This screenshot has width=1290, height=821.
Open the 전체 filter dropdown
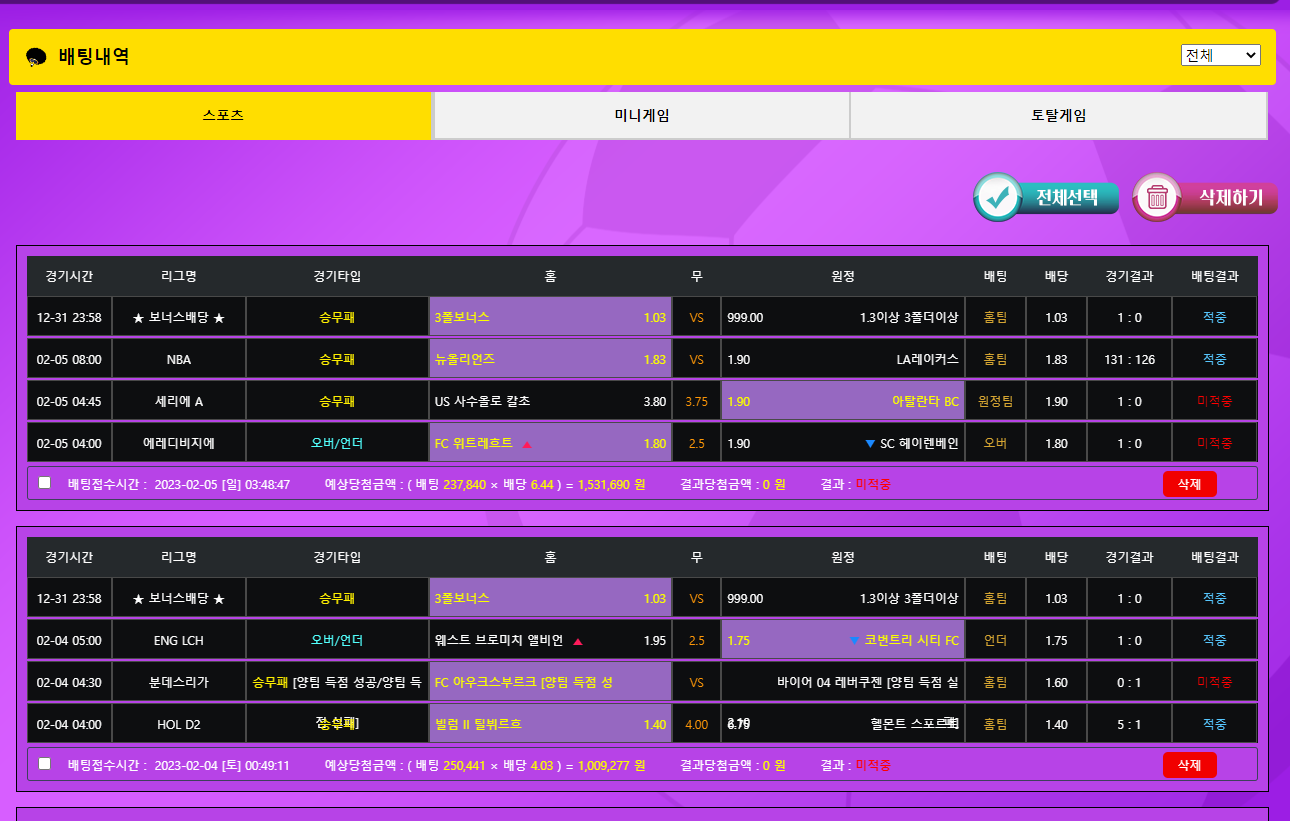[x=1220, y=55]
